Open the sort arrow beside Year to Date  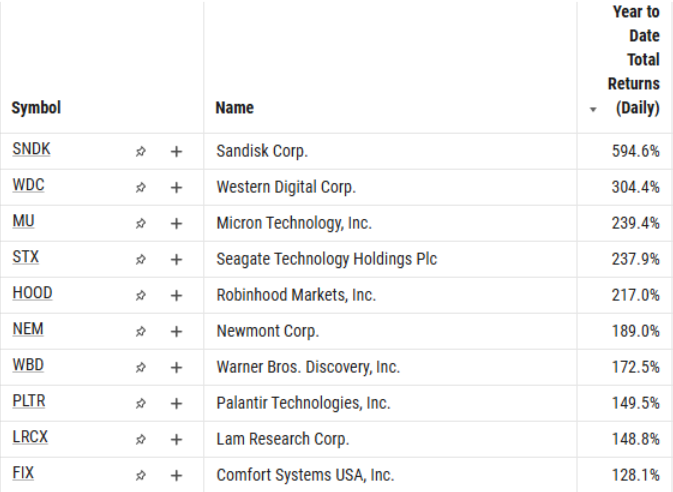pos(593,109)
